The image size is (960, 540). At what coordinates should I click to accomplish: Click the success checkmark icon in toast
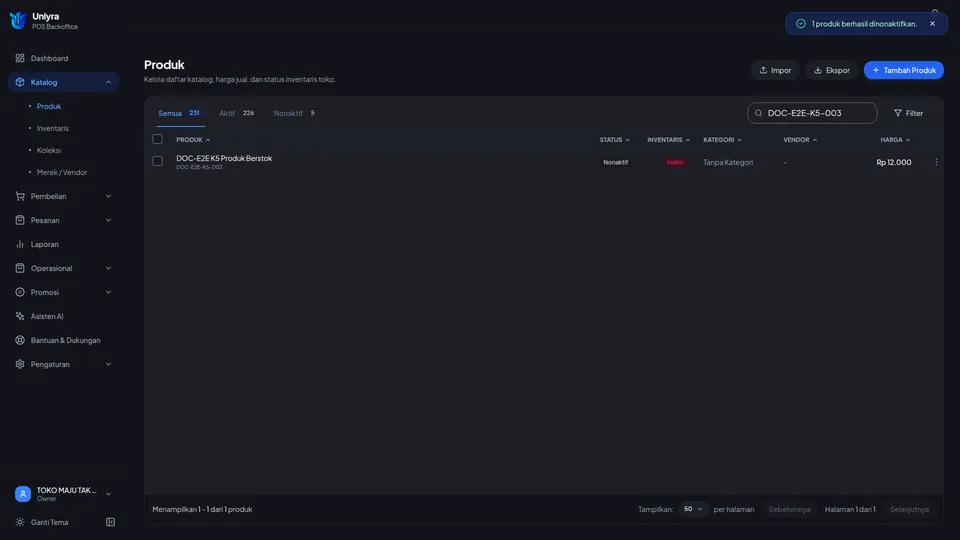pyautogui.click(x=800, y=24)
